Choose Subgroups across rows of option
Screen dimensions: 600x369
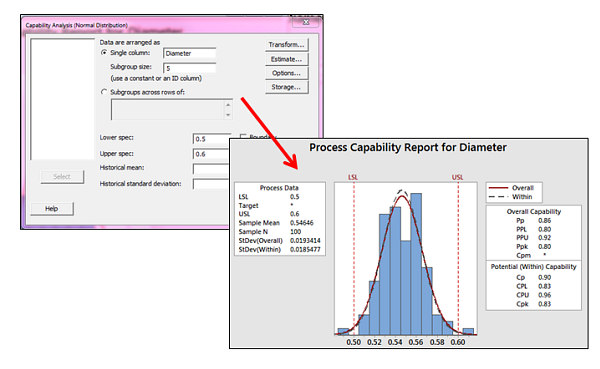click(104, 92)
